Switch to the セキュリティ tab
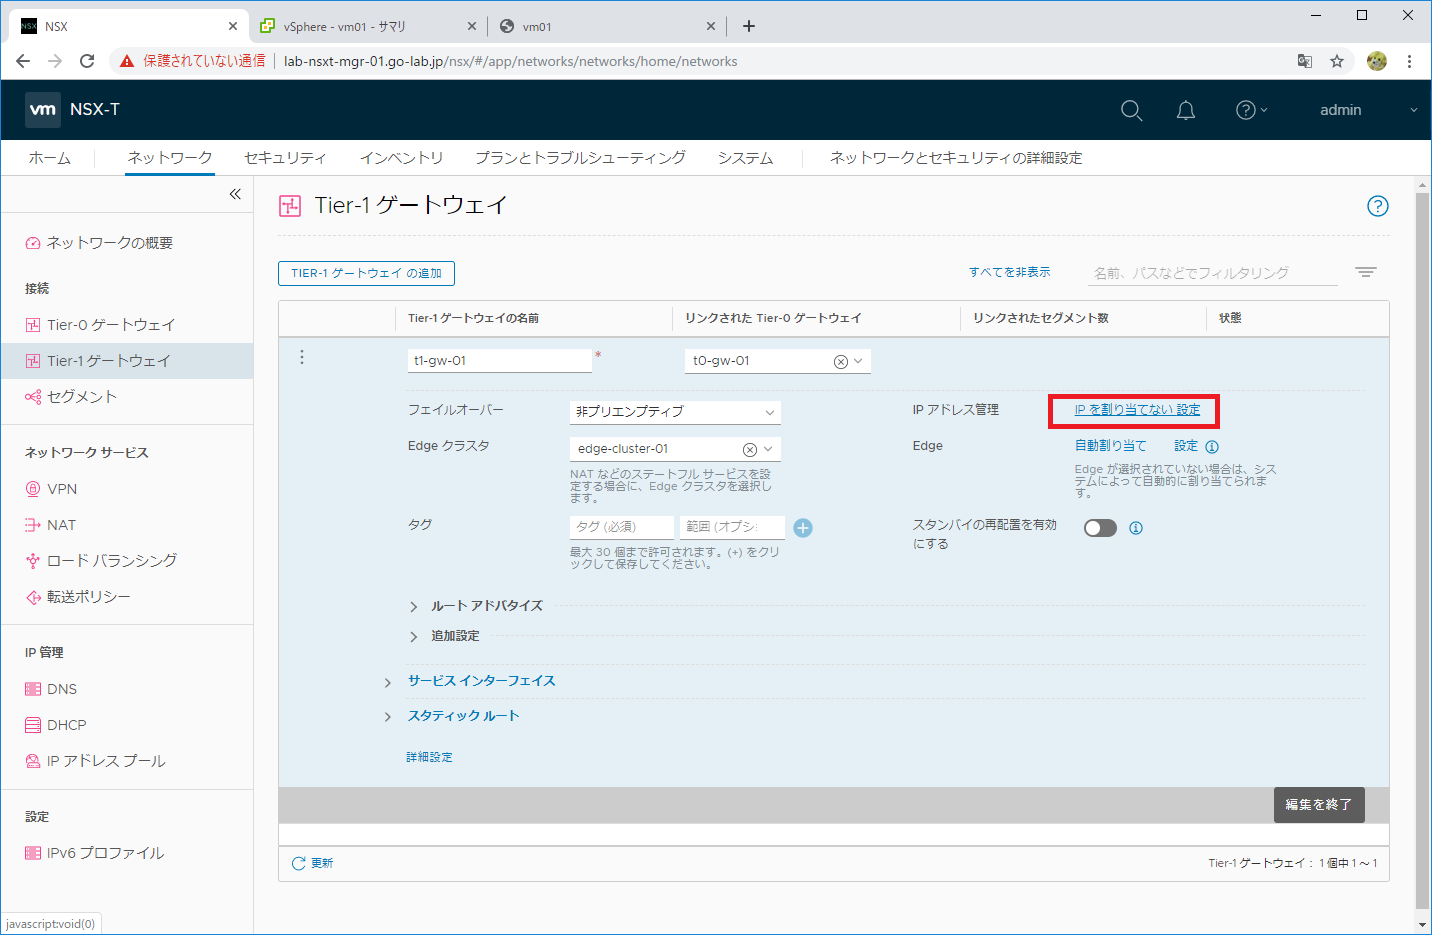Viewport: 1432px width, 935px height. 285,158
